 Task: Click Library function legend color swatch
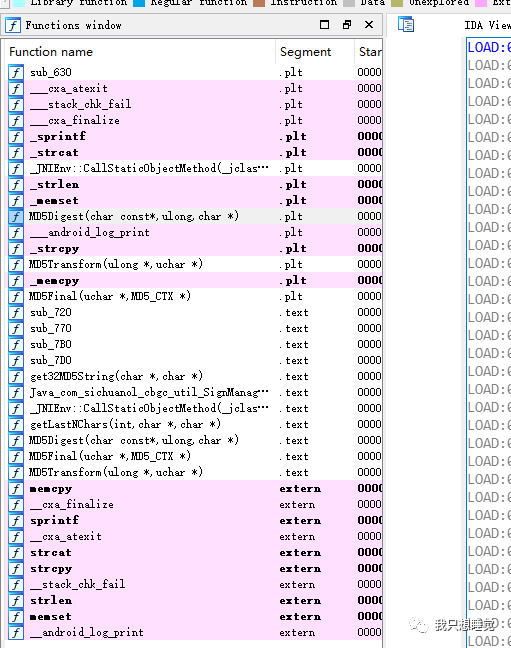click(19, 3)
